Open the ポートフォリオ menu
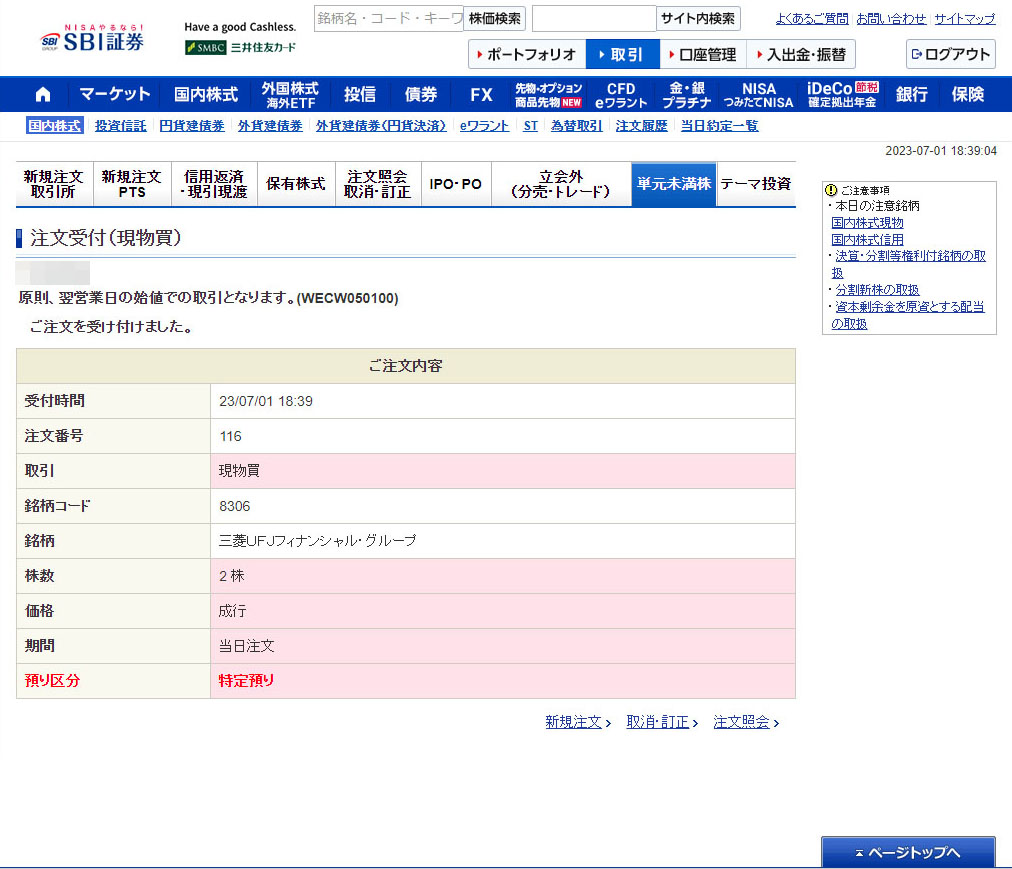Viewport: 1012px width, 869px height. click(527, 54)
